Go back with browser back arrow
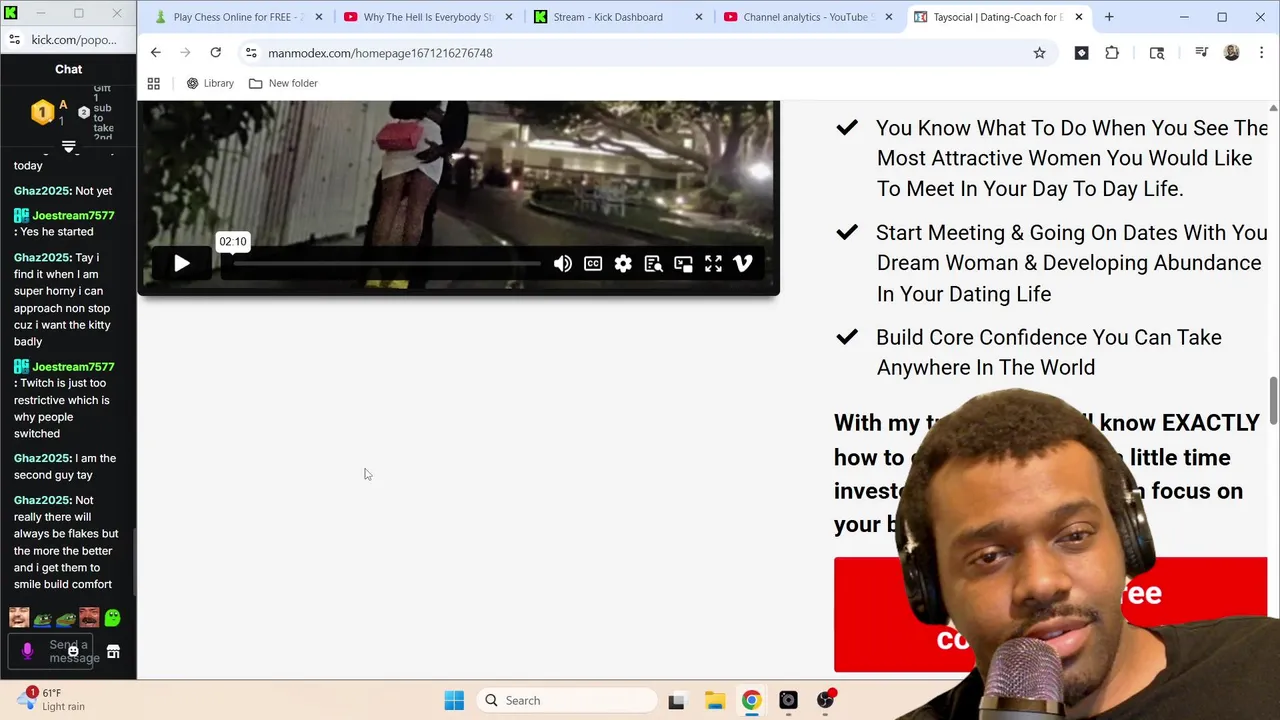Viewport: 1280px width, 720px height. point(155,53)
